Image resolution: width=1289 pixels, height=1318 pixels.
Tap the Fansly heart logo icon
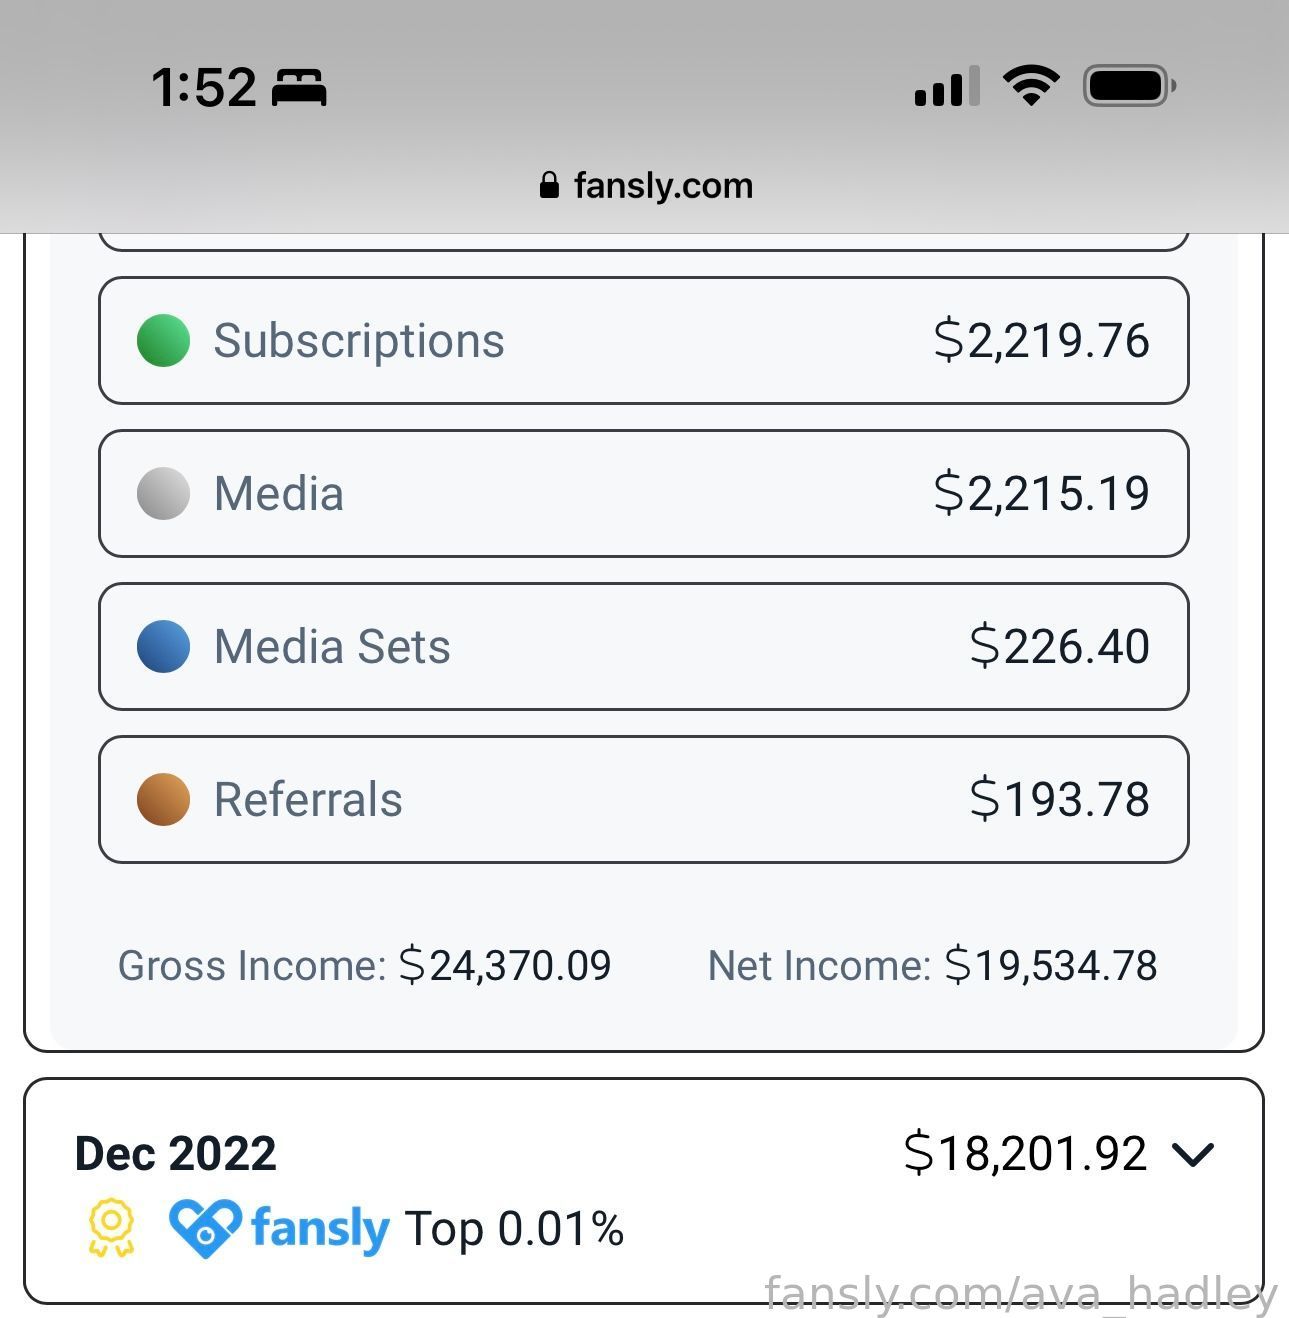pyautogui.click(x=205, y=1228)
